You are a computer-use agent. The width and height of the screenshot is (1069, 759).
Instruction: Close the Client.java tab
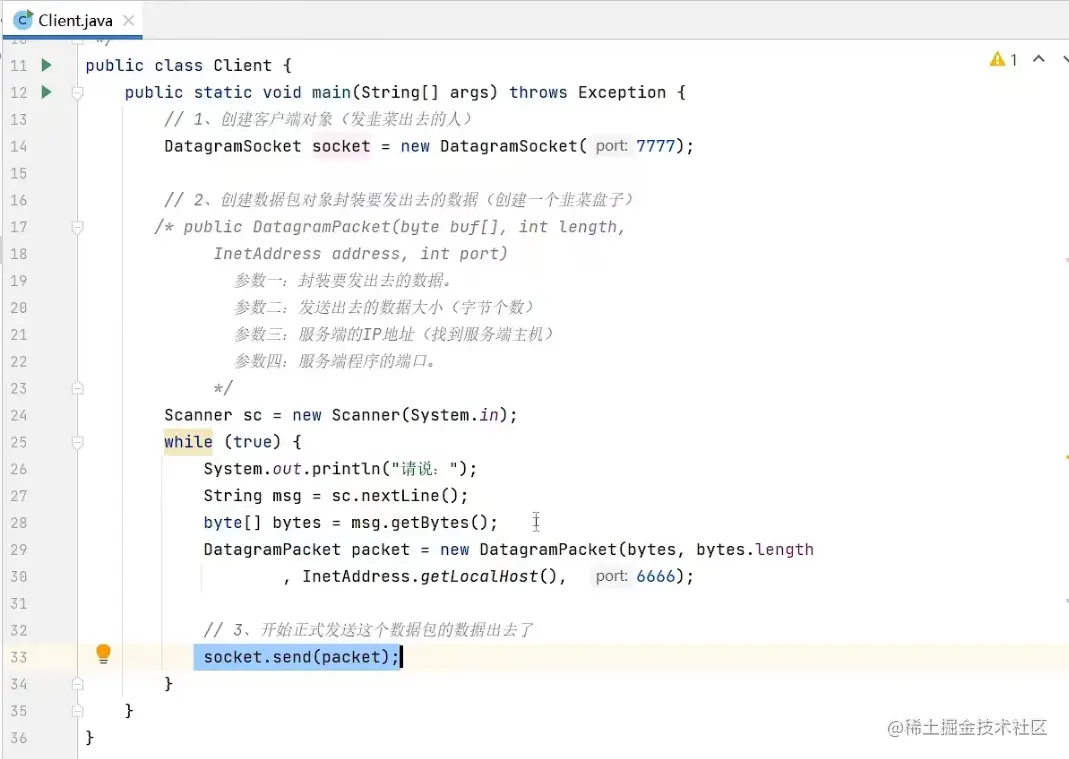pyautogui.click(x=128, y=20)
